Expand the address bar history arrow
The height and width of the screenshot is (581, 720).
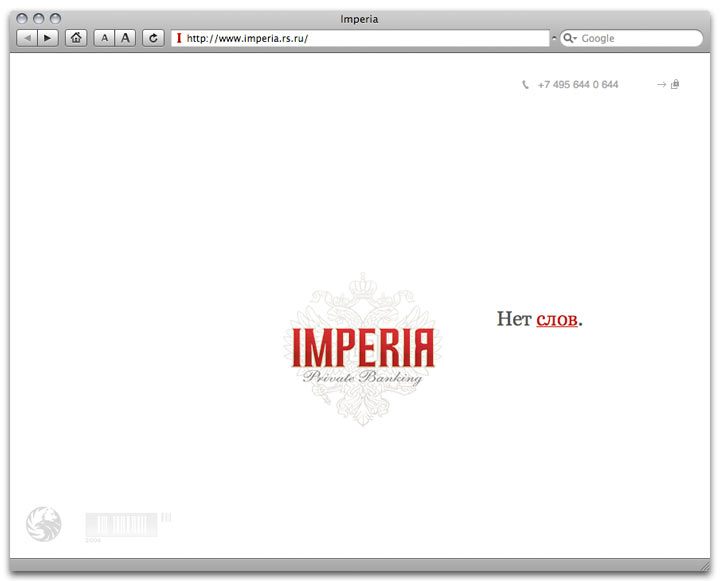pyautogui.click(x=553, y=38)
